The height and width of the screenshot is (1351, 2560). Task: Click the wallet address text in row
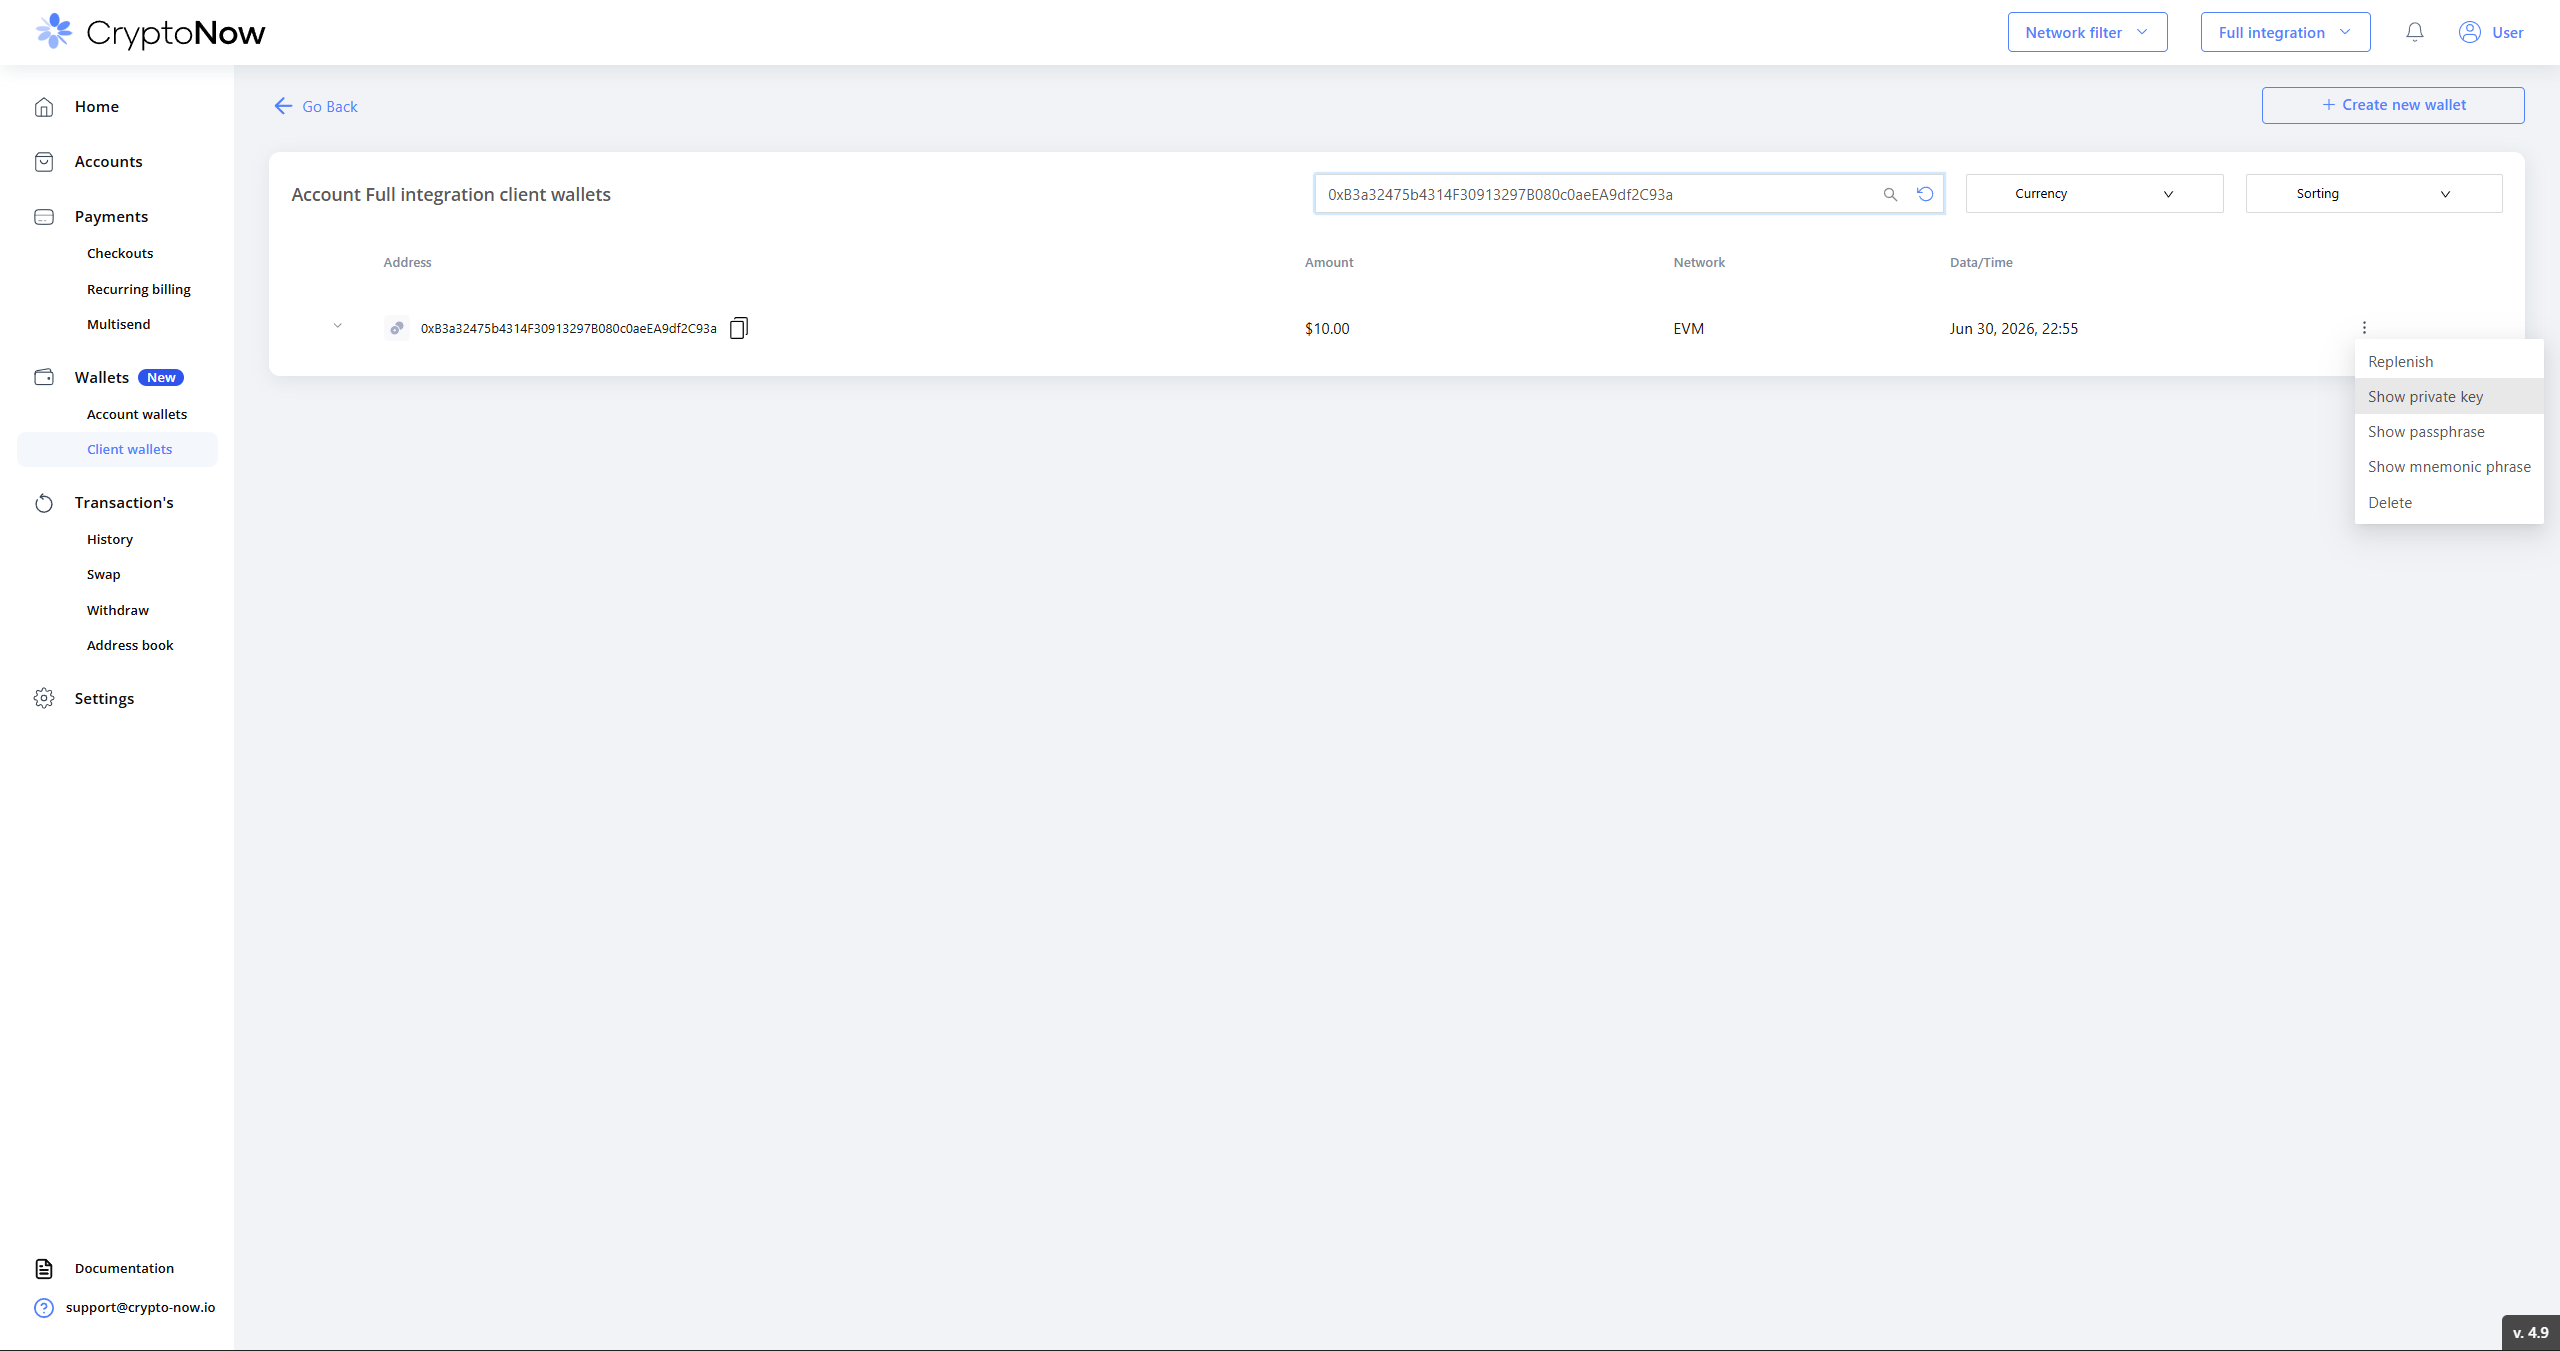click(x=569, y=328)
